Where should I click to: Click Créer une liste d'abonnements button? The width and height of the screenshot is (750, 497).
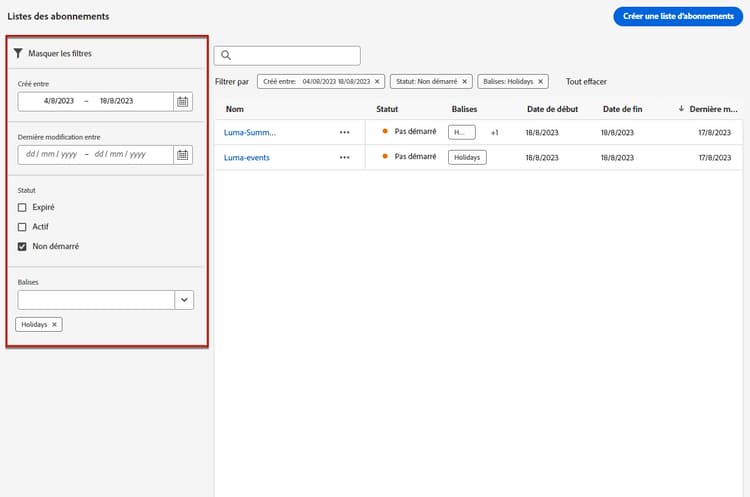[x=678, y=16]
